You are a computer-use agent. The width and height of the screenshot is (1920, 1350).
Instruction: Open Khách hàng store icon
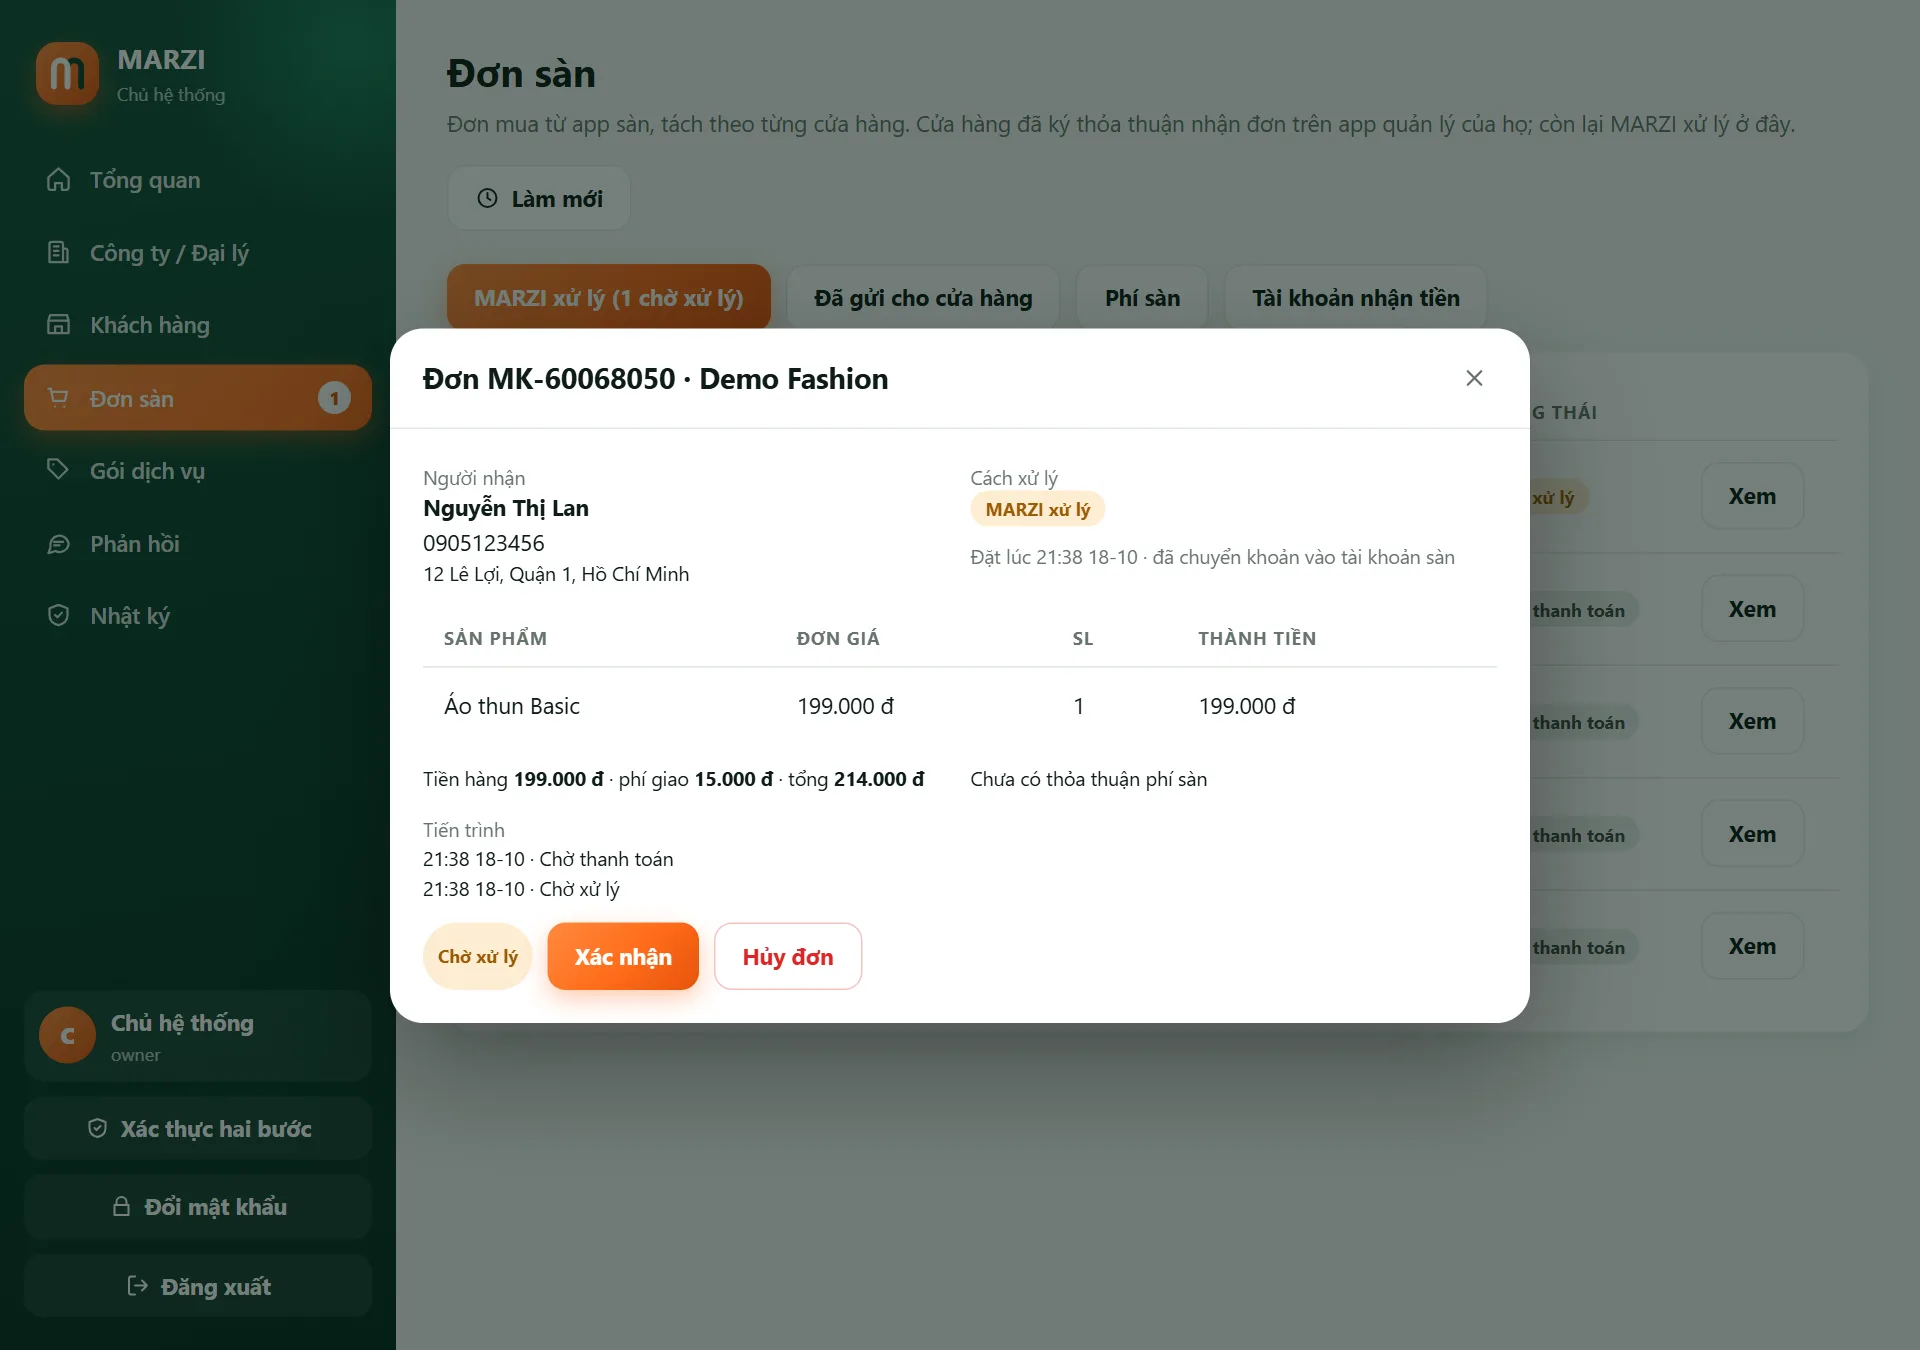59,325
